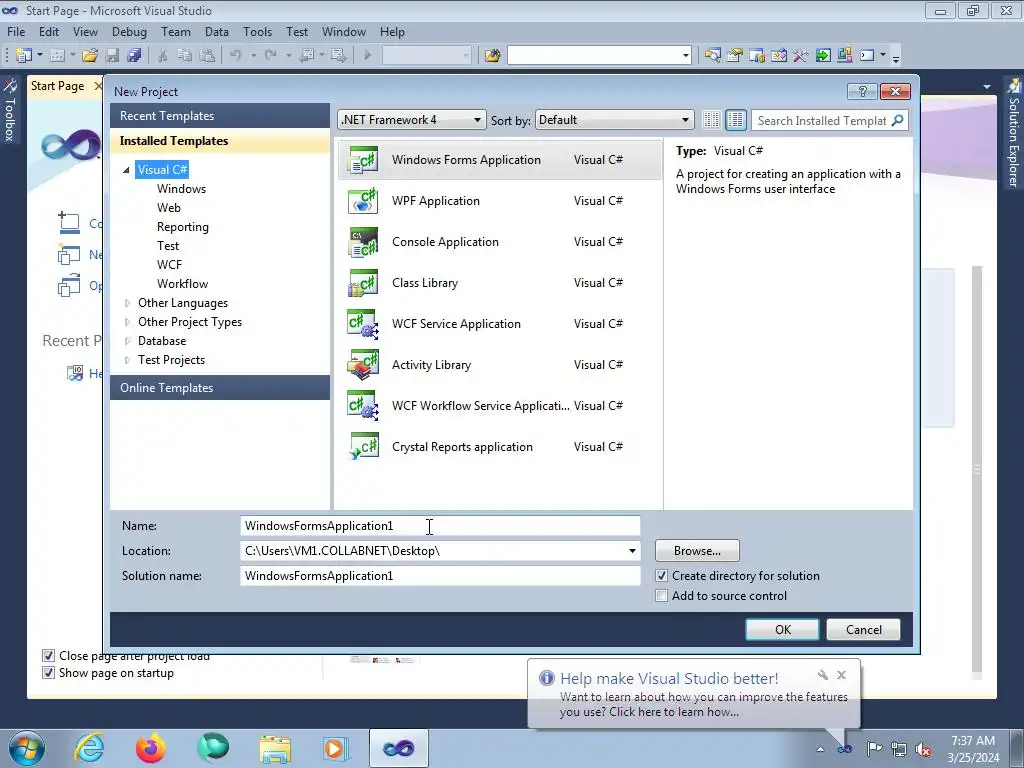Screen dimensions: 1024x768
Task: Select the Crystal Reports application template icon
Action: pos(363,447)
